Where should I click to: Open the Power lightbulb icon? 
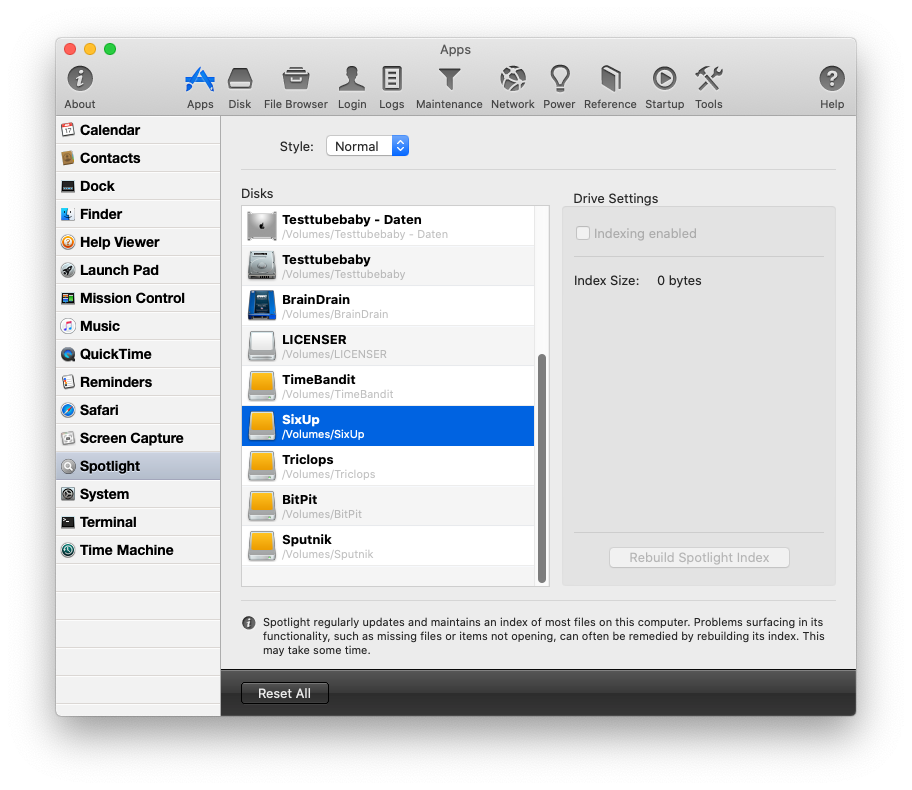[x=559, y=87]
